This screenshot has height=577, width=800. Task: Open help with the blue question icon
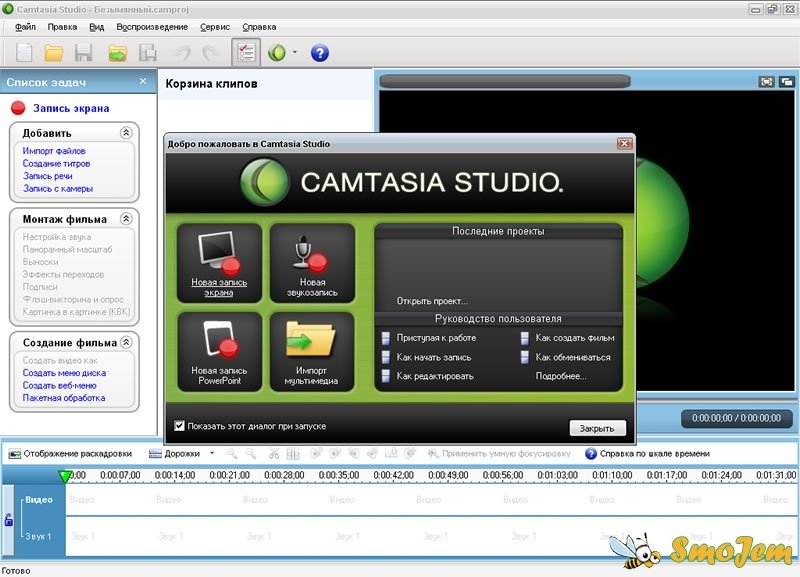click(320, 53)
